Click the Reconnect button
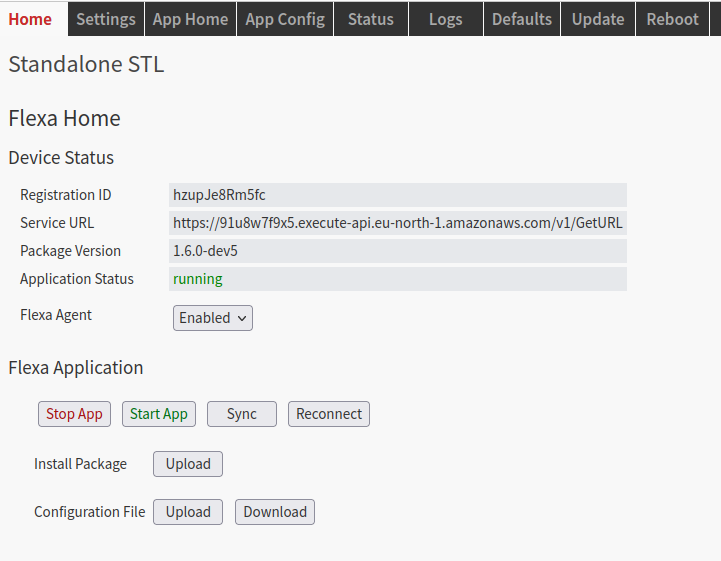This screenshot has height=561, width=721. pos(329,414)
